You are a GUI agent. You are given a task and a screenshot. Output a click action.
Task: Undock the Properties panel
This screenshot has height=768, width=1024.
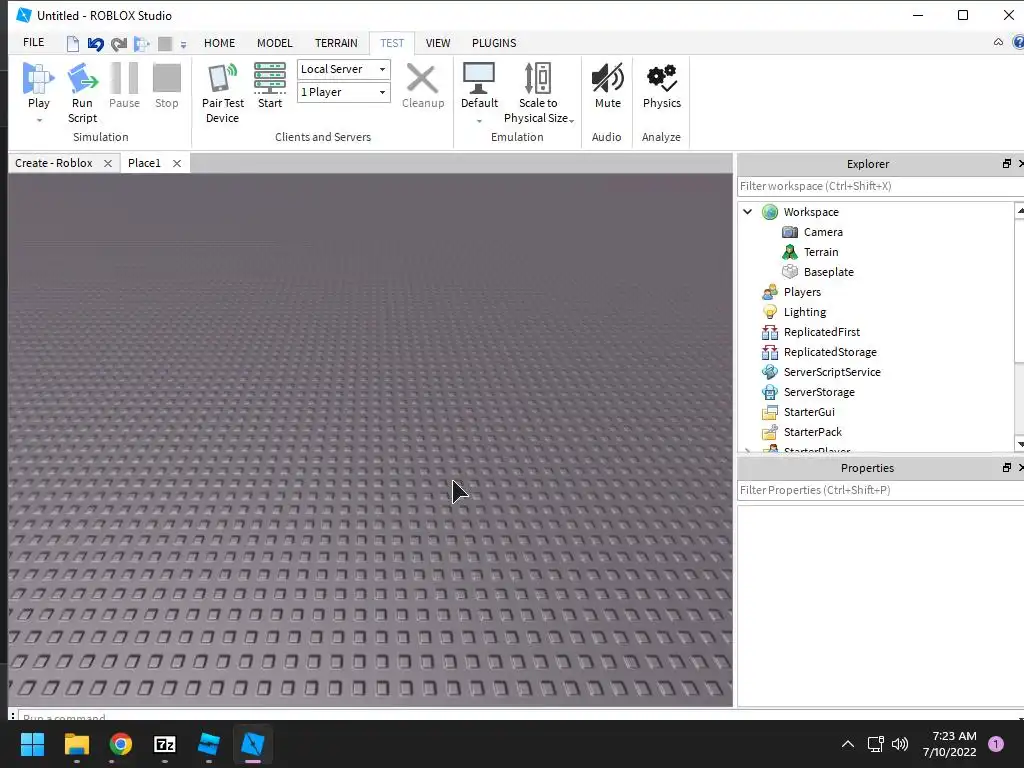[x=1006, y=468]
